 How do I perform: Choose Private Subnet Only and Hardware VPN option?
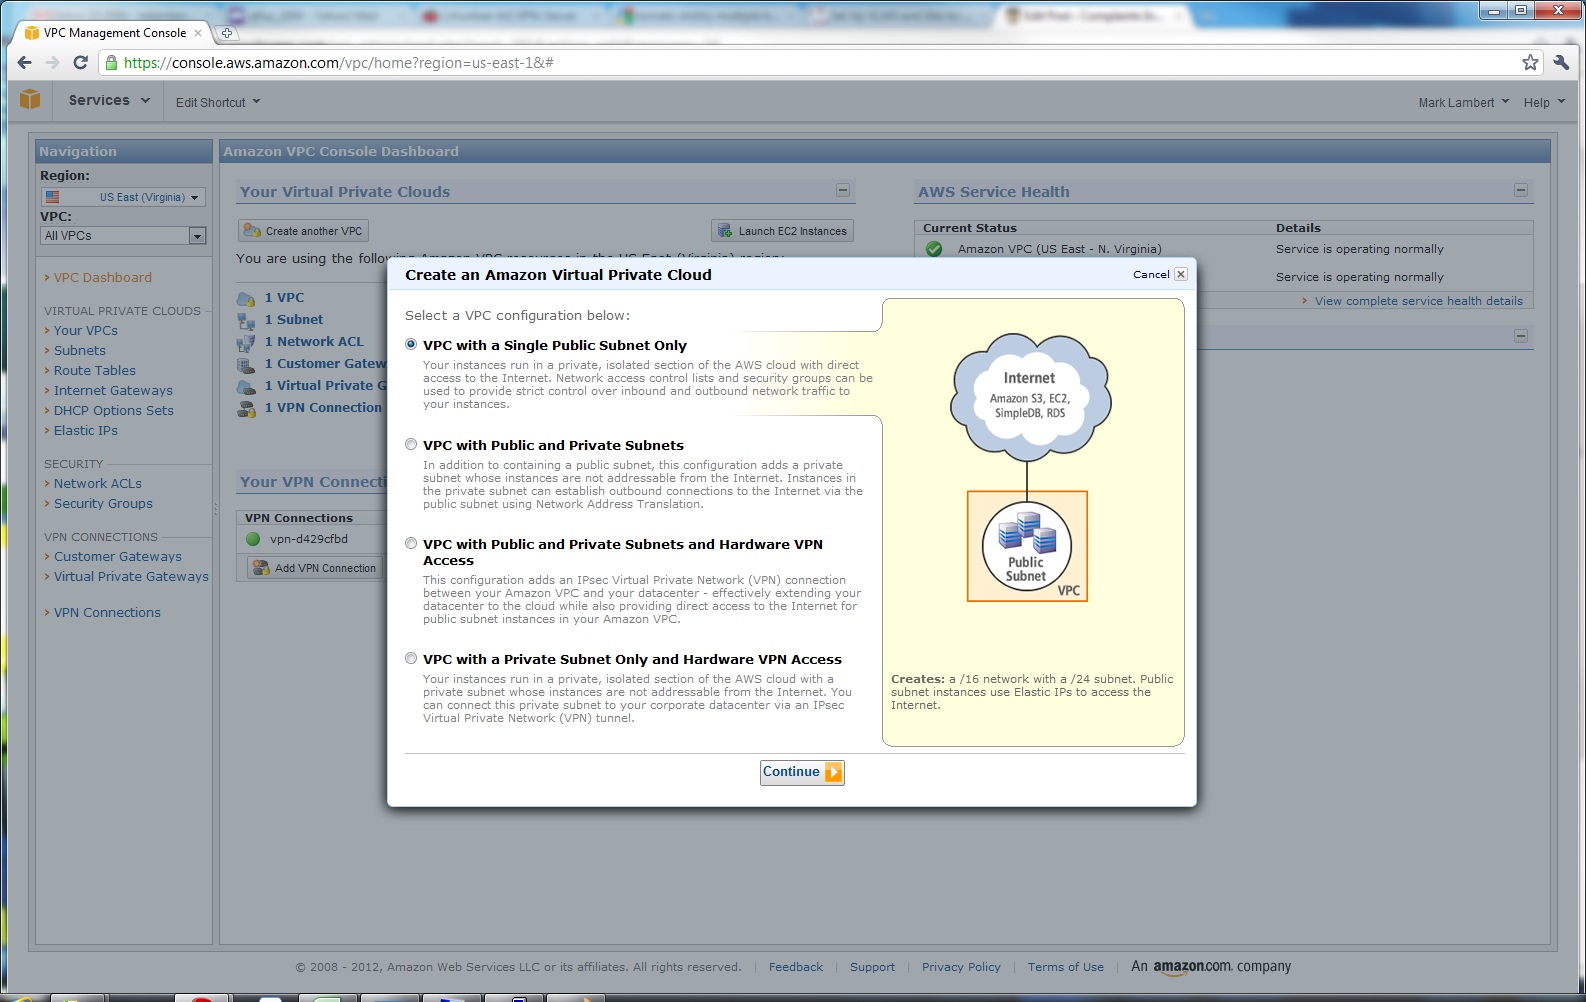point(411,658)
